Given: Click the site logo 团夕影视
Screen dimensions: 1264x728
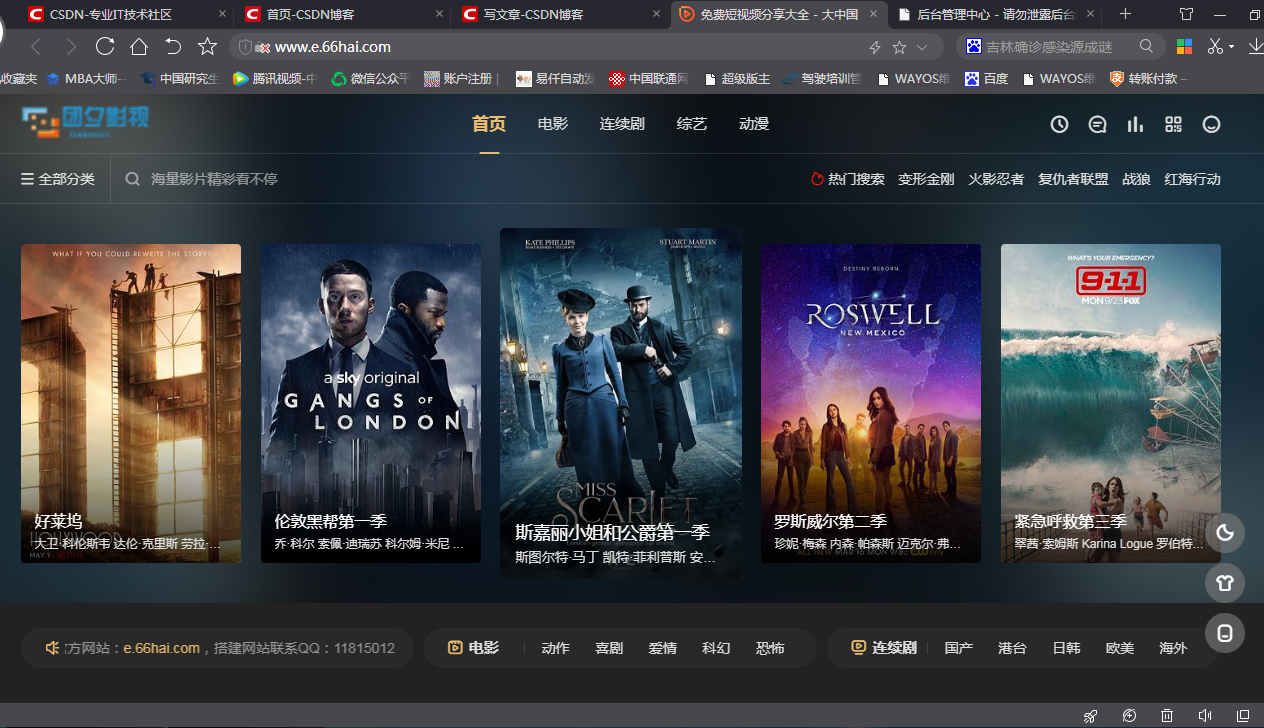Looking at the screenshot, I should tap(85, 122).
